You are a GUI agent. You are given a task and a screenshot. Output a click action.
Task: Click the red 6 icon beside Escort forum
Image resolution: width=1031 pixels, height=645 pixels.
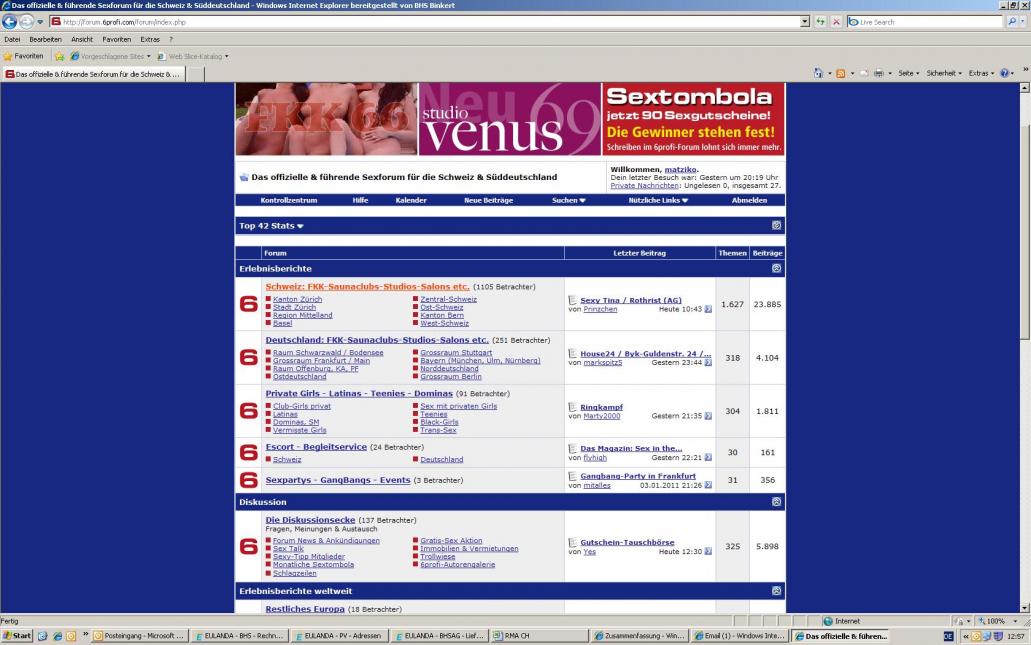point(249,452)
